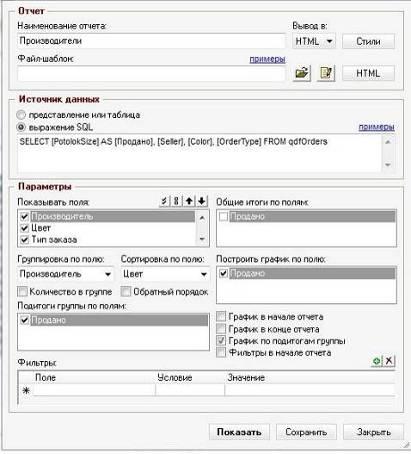411x454 pixels.
Task: Click the 'Стили' button
Action: tap(368, 41)
